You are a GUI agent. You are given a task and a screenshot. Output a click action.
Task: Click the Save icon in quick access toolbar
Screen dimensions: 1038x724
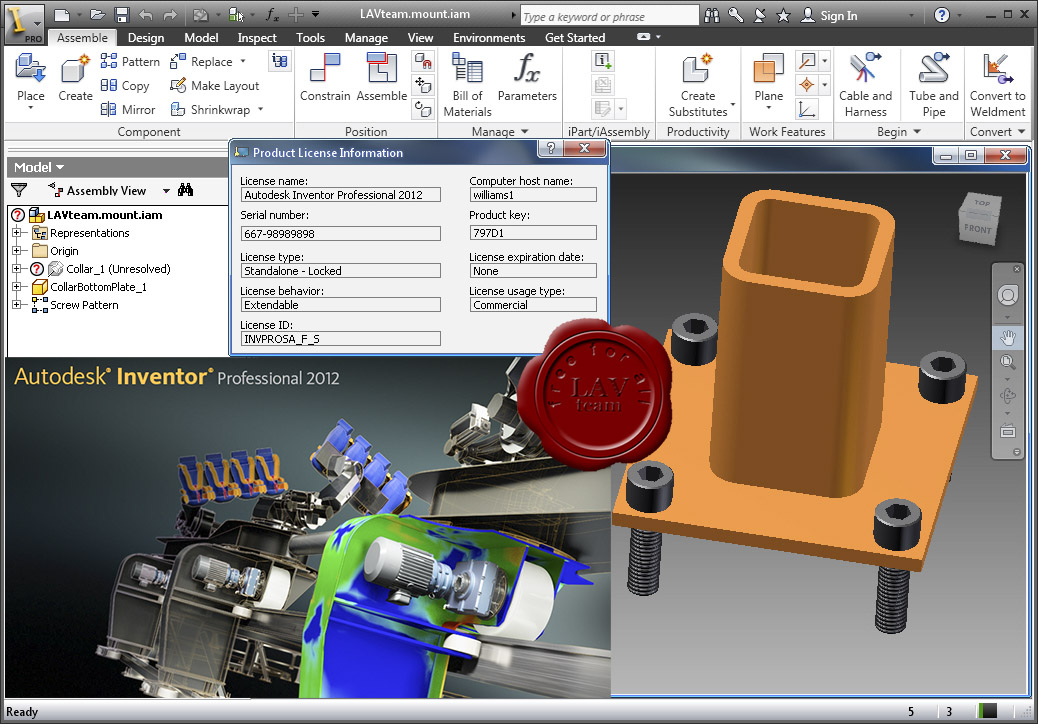(x=121, y=15)
